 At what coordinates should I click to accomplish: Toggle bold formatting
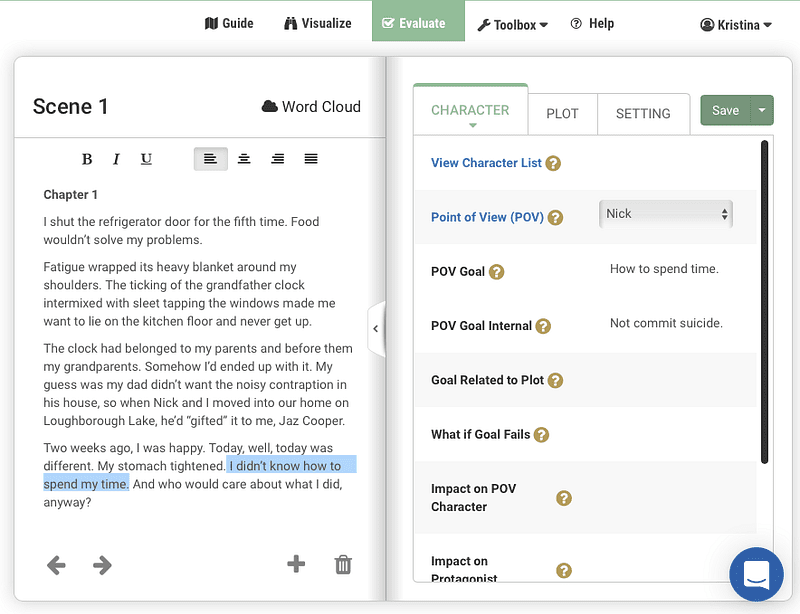(x=87, y=159)
